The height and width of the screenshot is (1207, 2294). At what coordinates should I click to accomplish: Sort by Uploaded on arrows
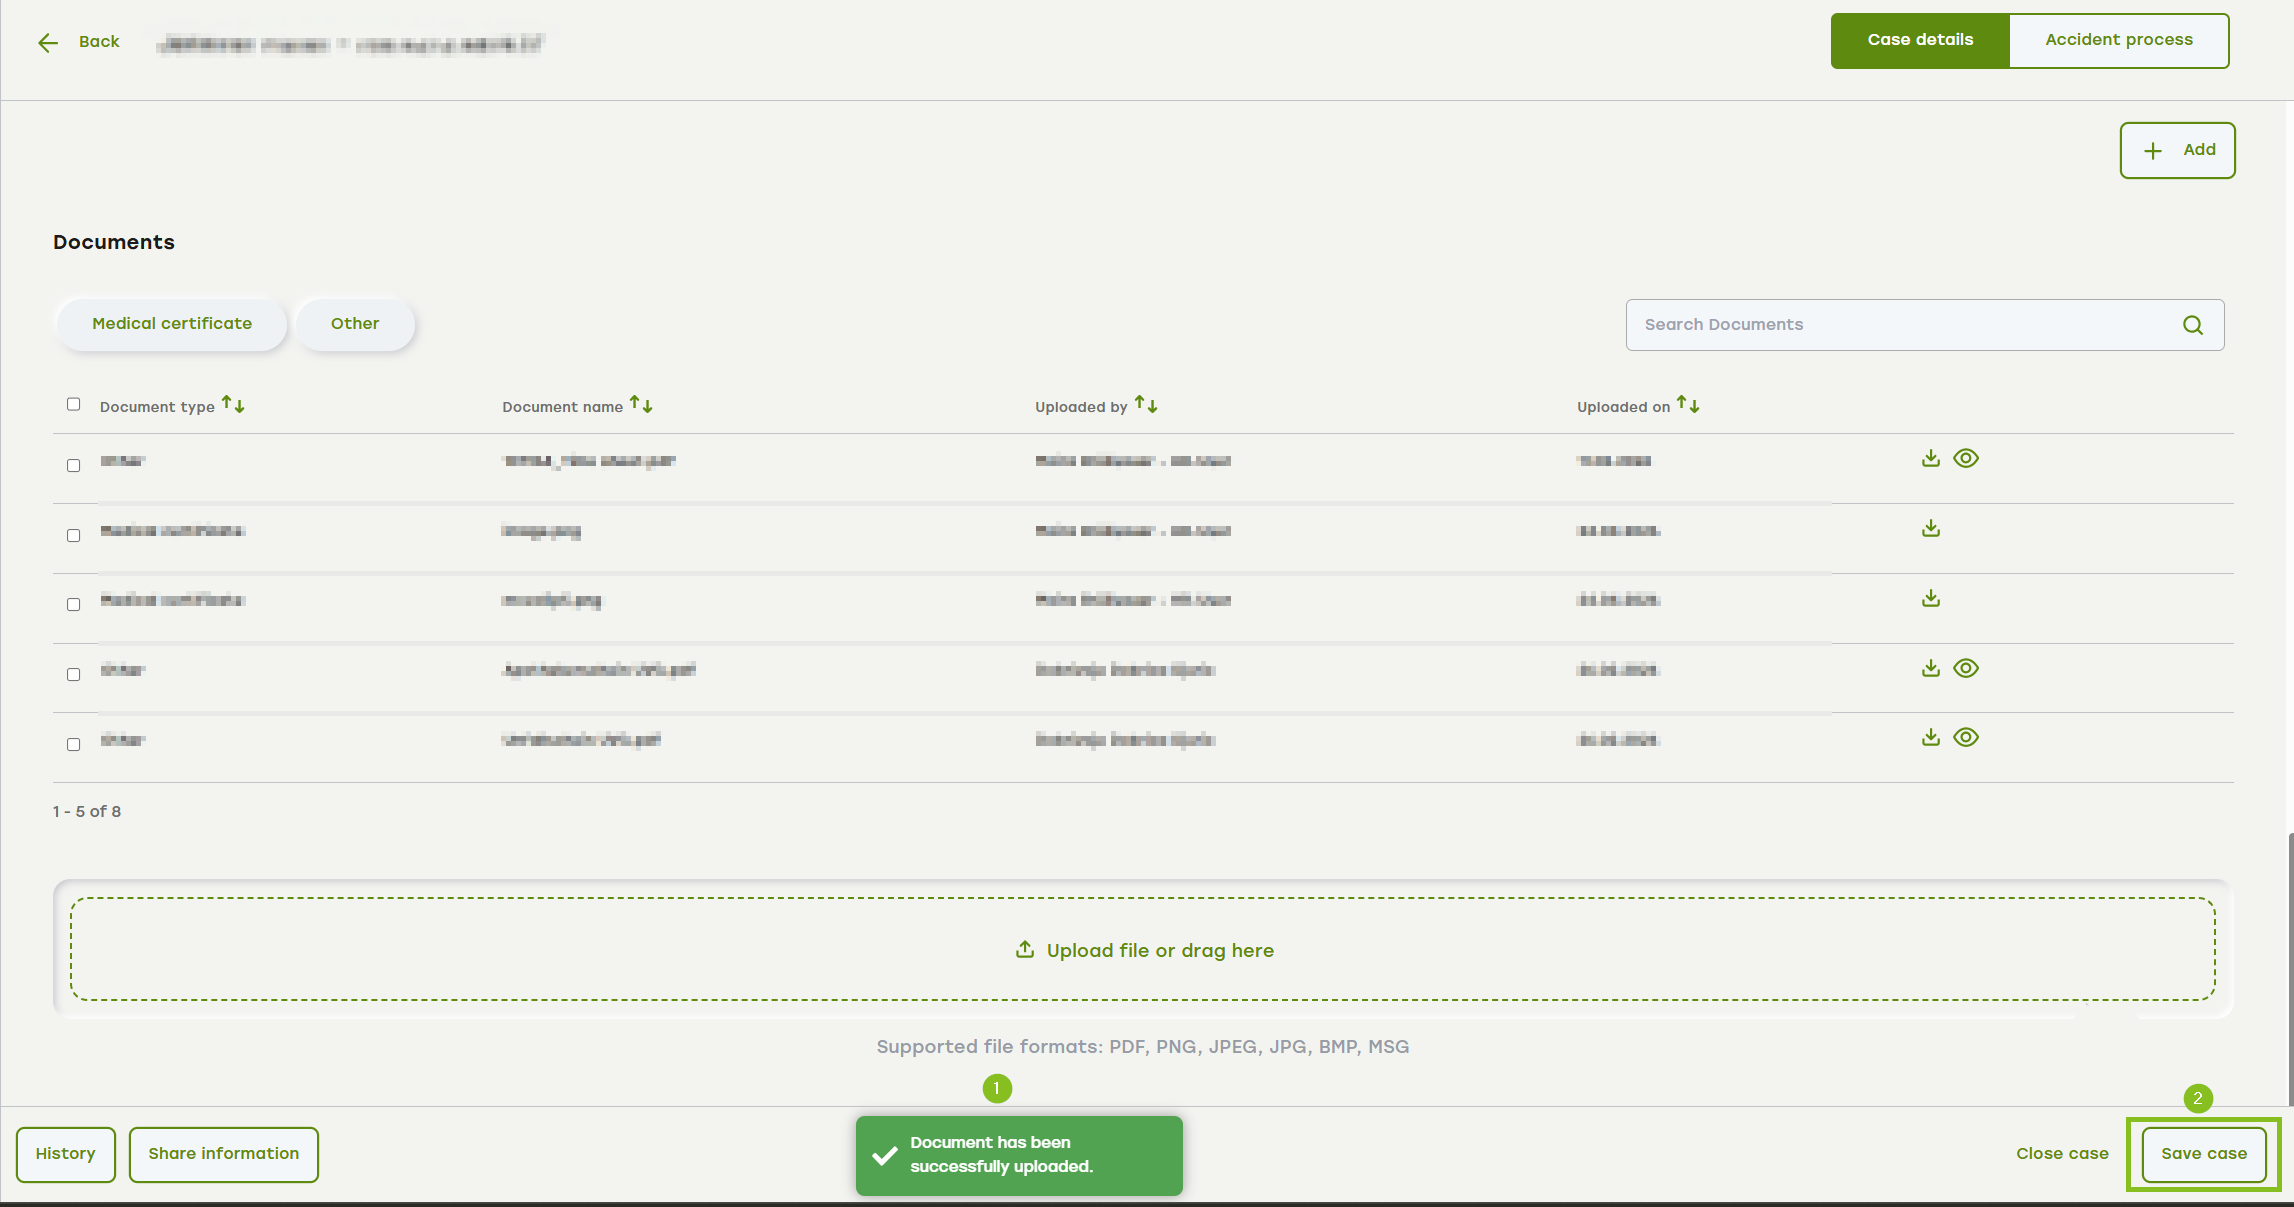pyautogui.click(x=1688, y=404)
